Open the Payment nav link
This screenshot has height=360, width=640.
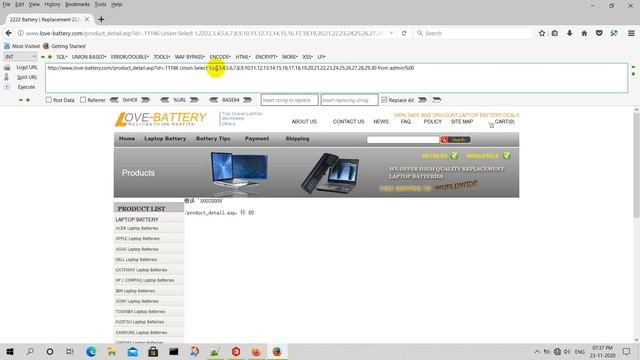257,139
